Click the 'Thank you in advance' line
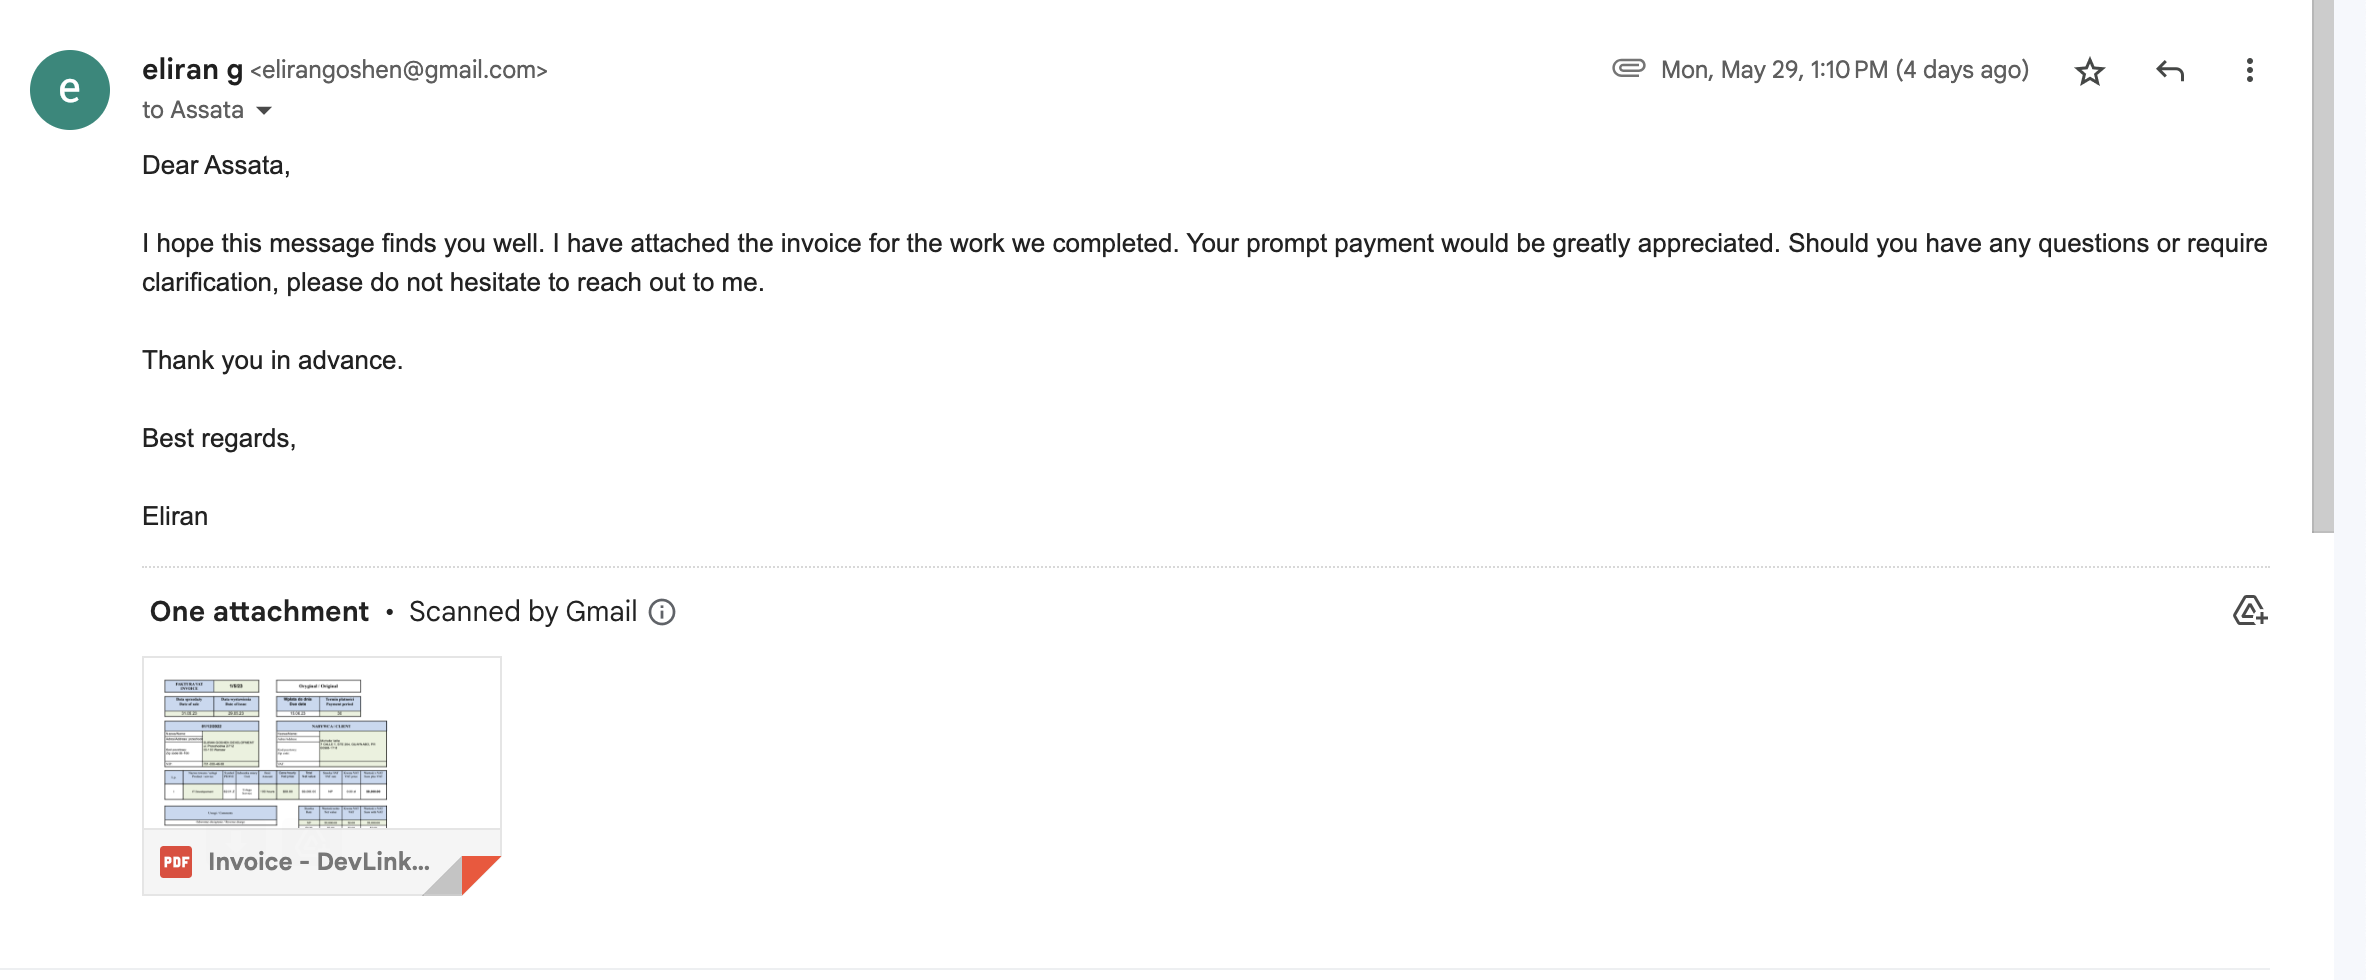The height and width of the screenshot is (980, 2366). [272, 360]
